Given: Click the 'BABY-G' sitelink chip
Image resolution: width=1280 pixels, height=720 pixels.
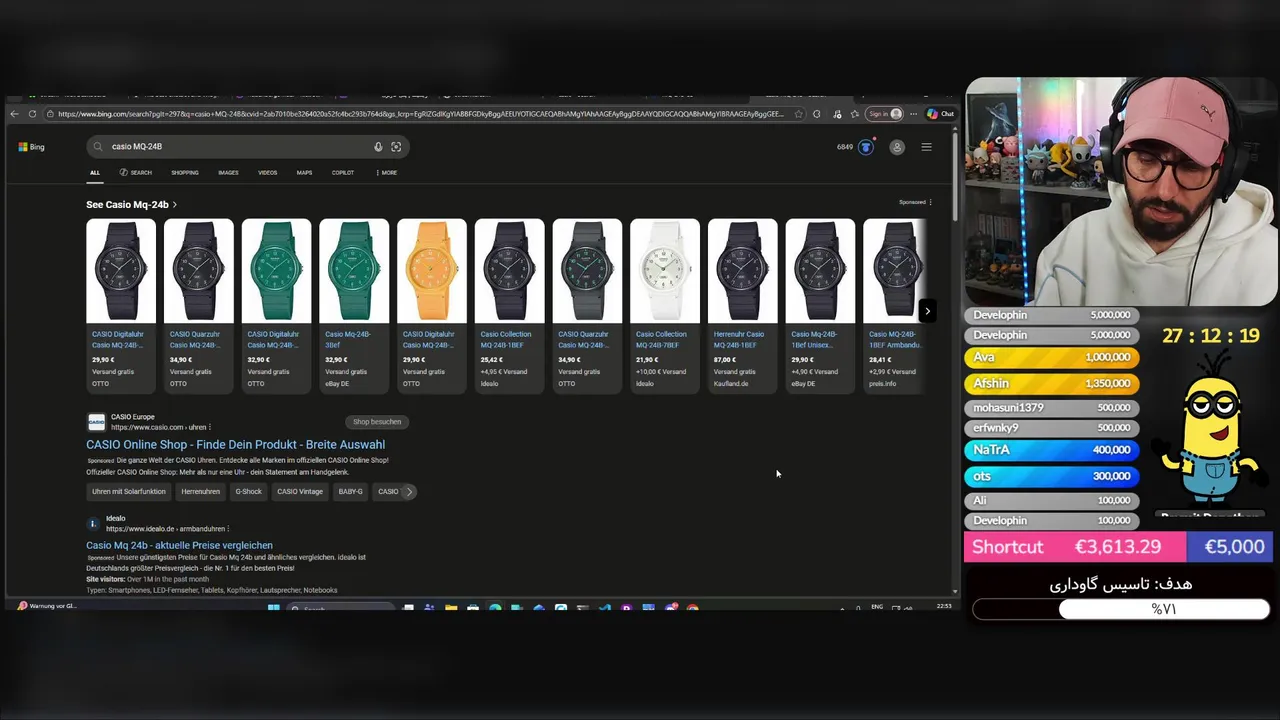Looking at the screenshot, I should [x=350, y=492].
